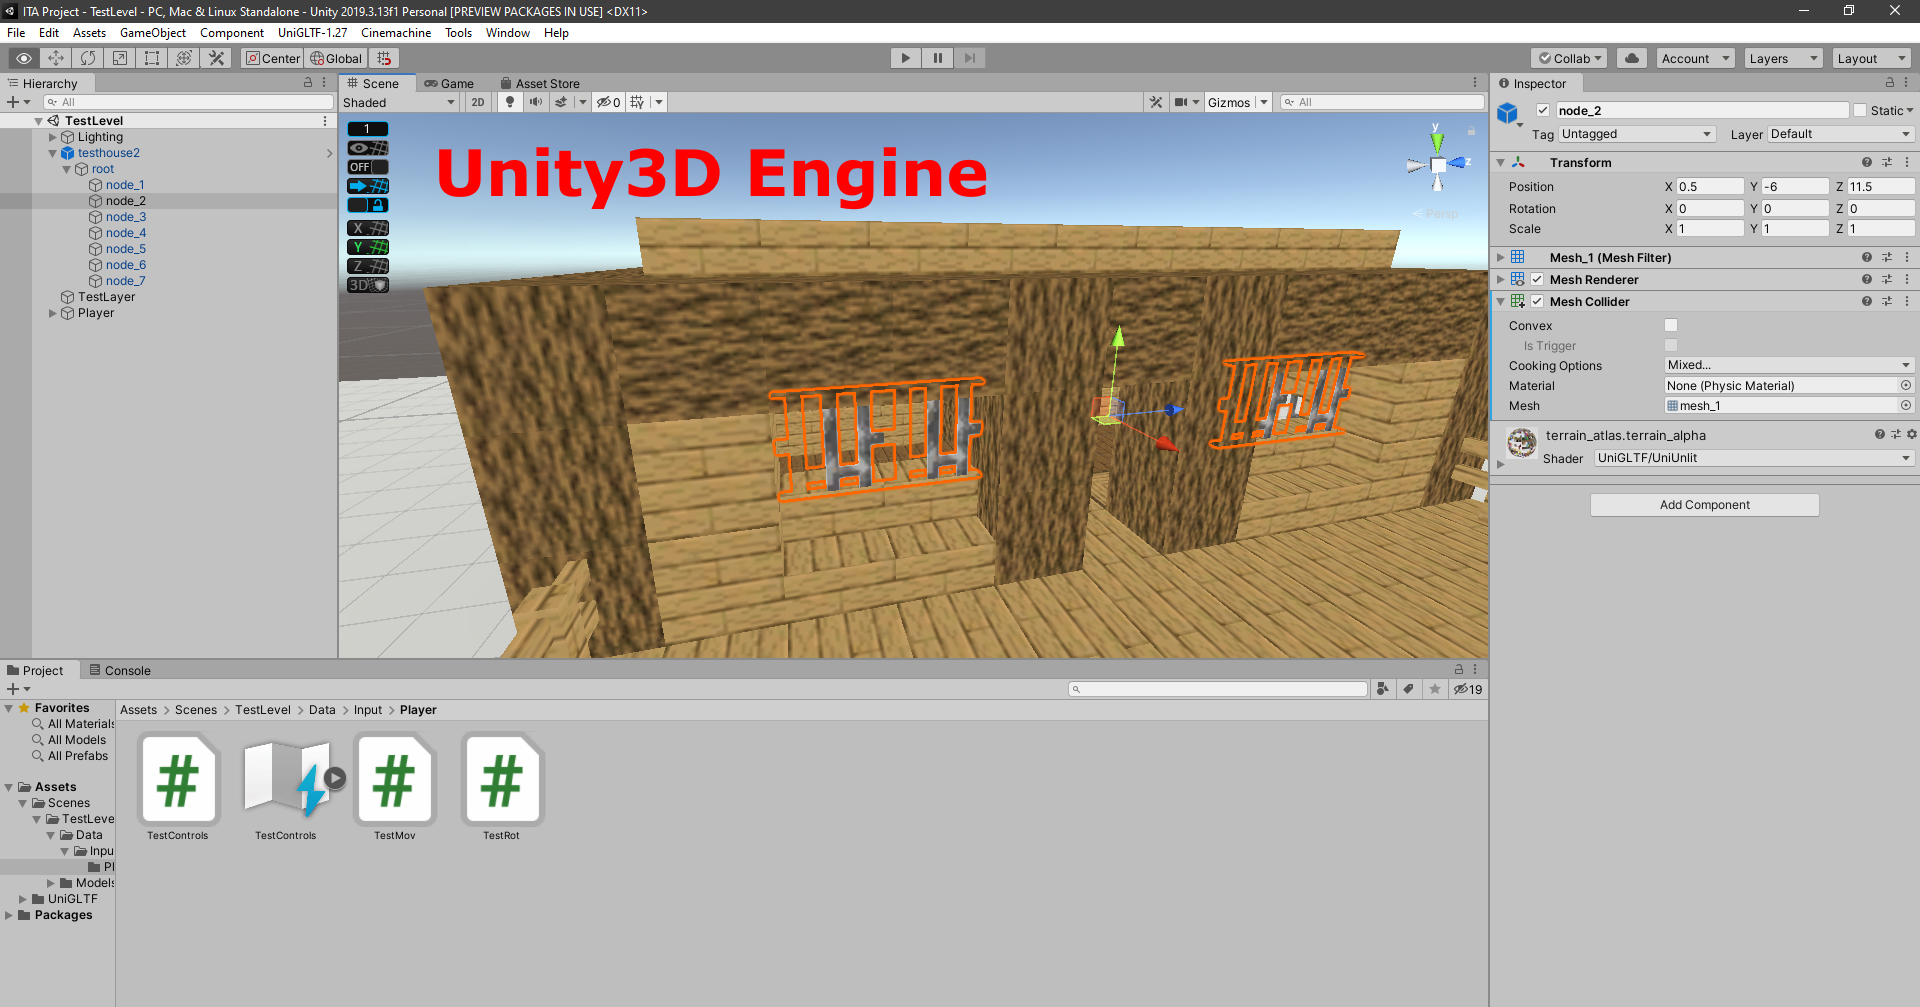Click the search by type icon
This screenshot has width=1920, height=1007.
(x=1383, y=689)
